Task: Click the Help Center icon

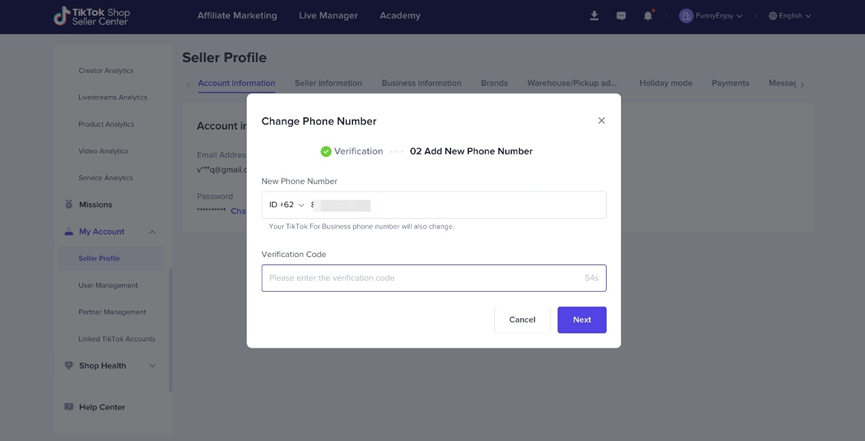Action: (69, 407)
